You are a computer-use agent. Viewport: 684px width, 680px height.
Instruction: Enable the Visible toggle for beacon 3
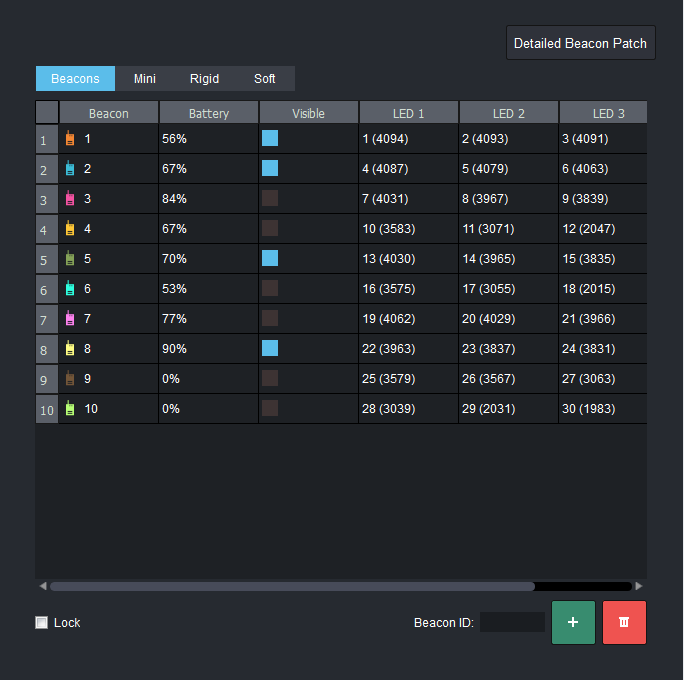[270, 198]
